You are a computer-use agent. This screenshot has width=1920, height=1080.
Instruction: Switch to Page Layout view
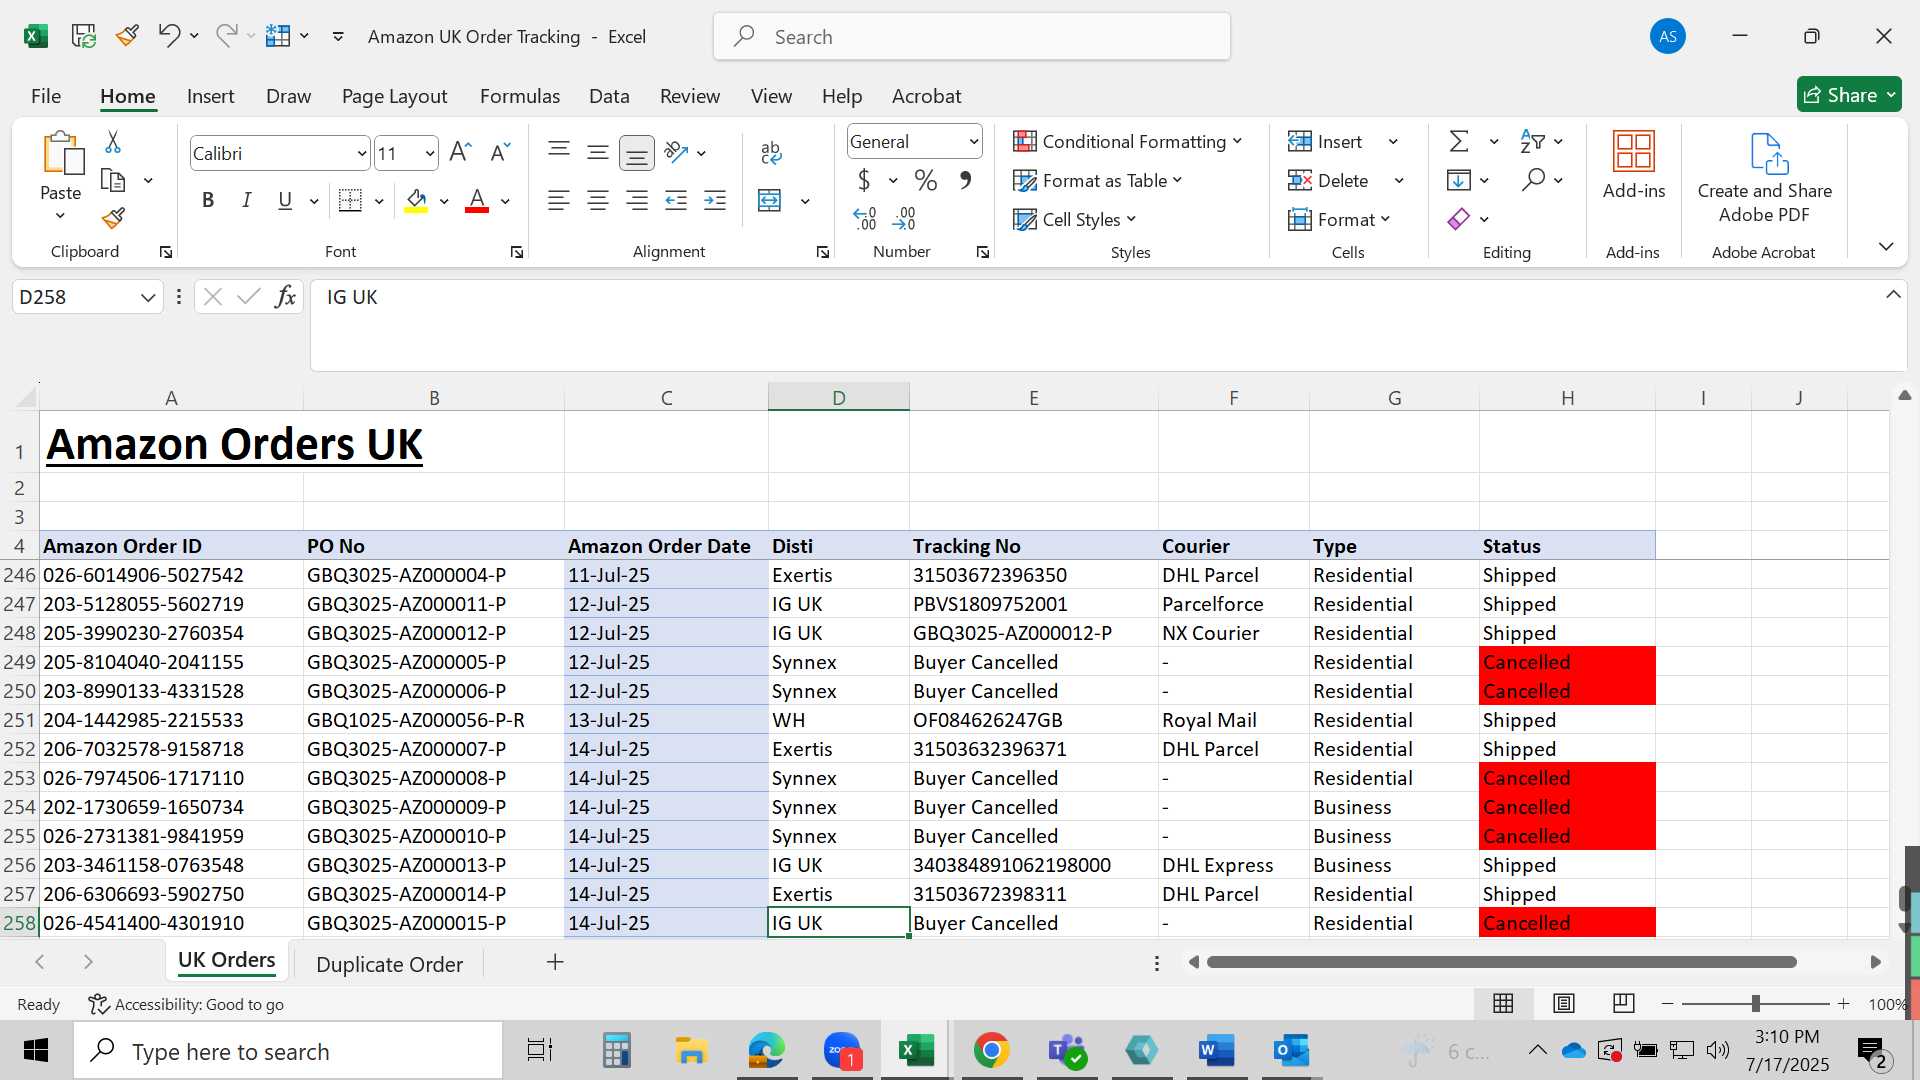coord(1564,1003)
